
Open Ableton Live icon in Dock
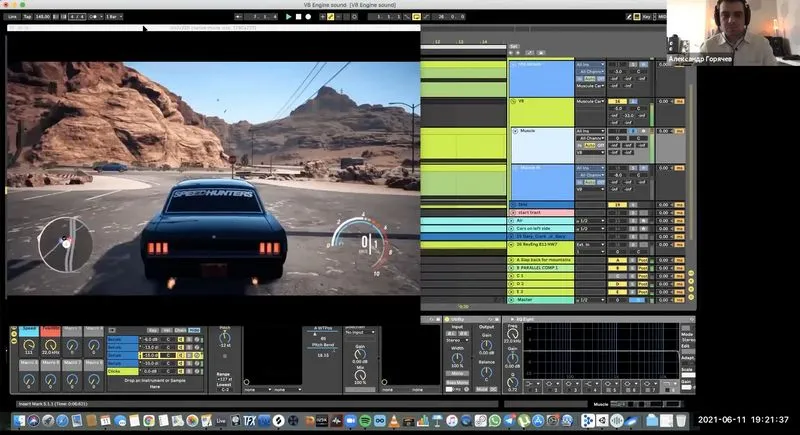(x=221, y=421)
